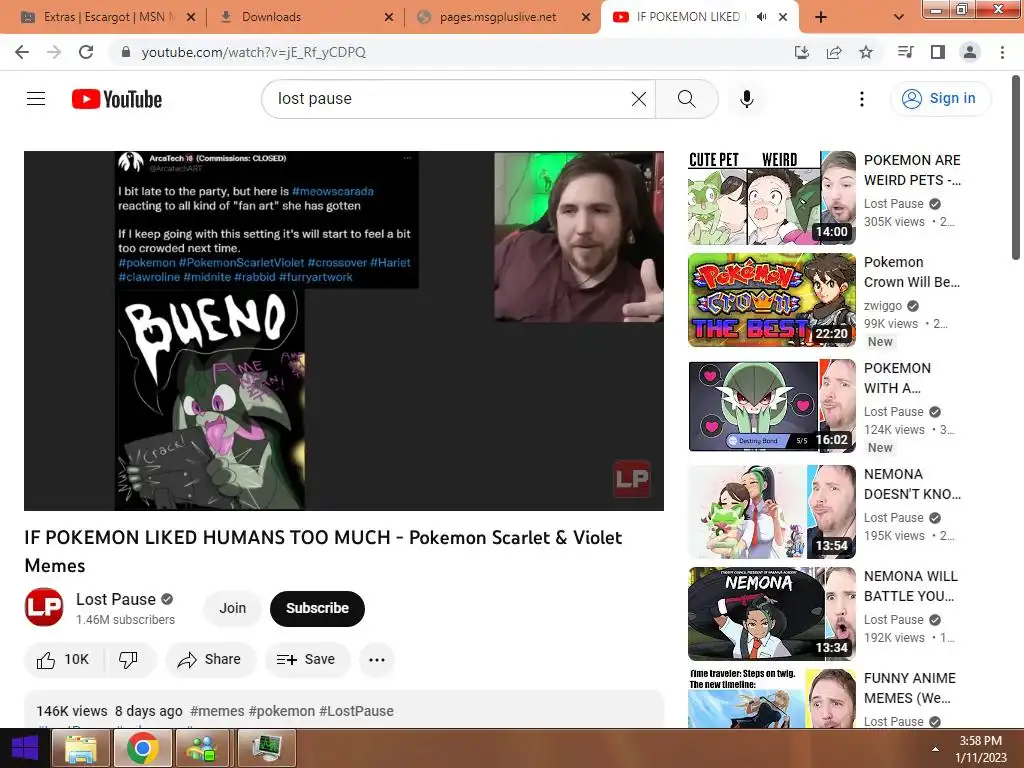
Task: Click the browser forward arrow
Action: (x=54, y=52)
